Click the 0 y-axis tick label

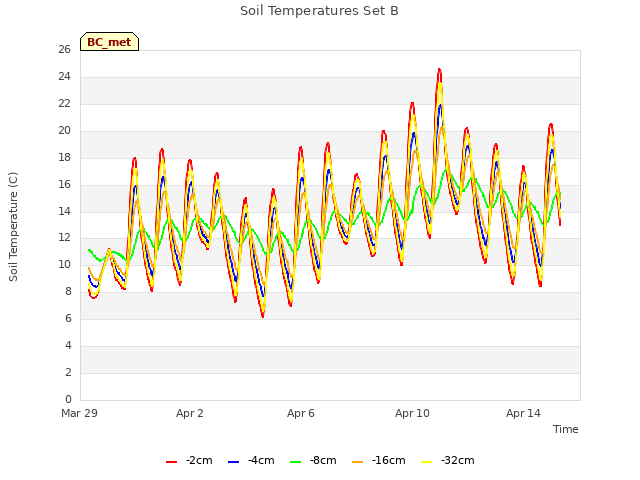pyautogui.click(x=68, y=399)
